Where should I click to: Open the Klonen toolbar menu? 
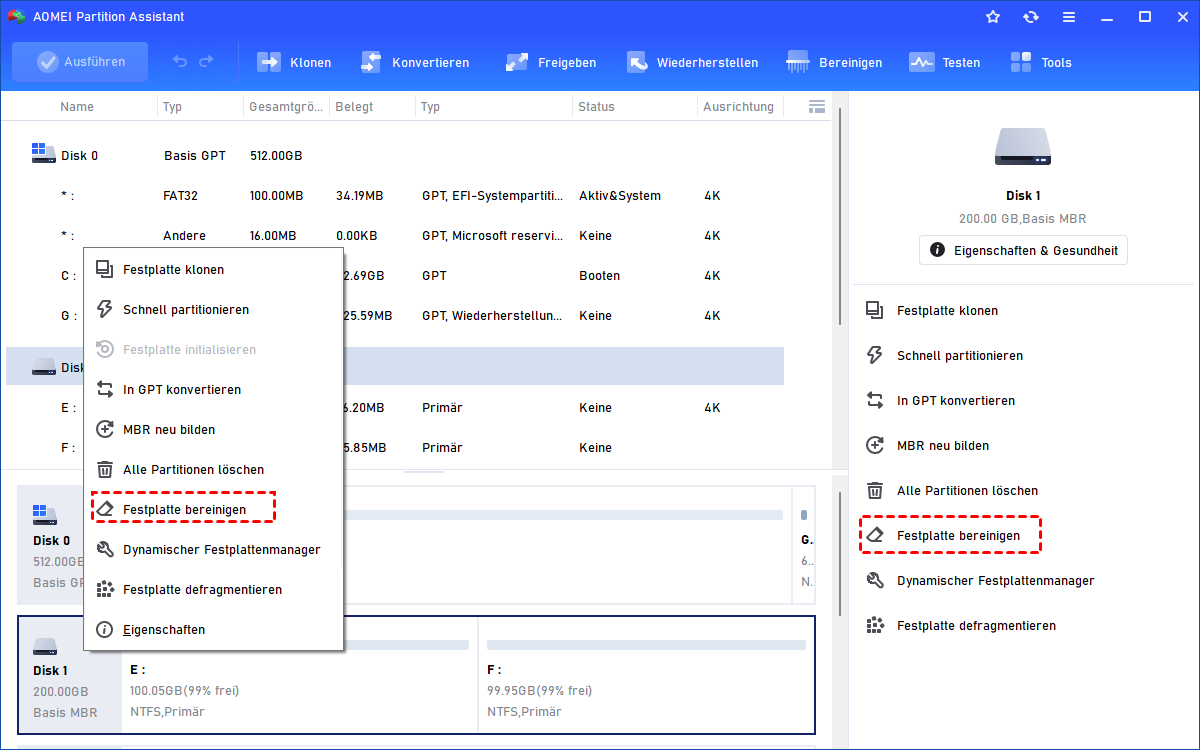pyautogui.click(x=294, y=62)
